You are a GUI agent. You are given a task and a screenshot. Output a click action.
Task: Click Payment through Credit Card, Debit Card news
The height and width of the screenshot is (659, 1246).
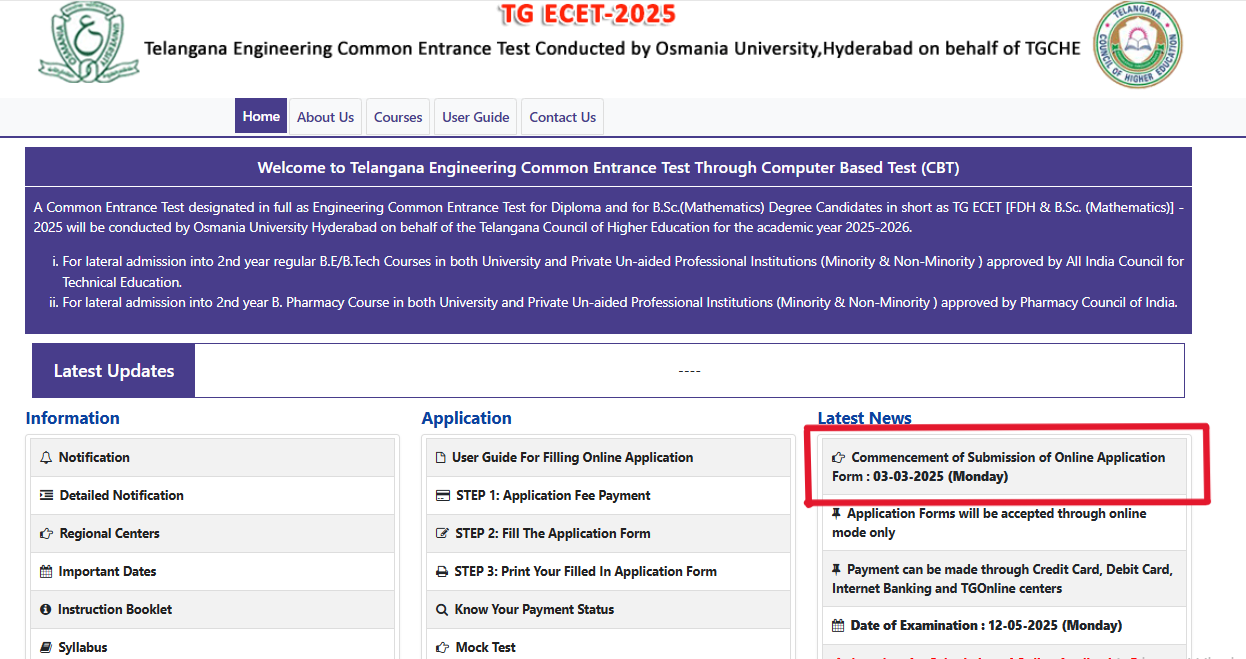pyautogui.click(x=1005, y=579)
